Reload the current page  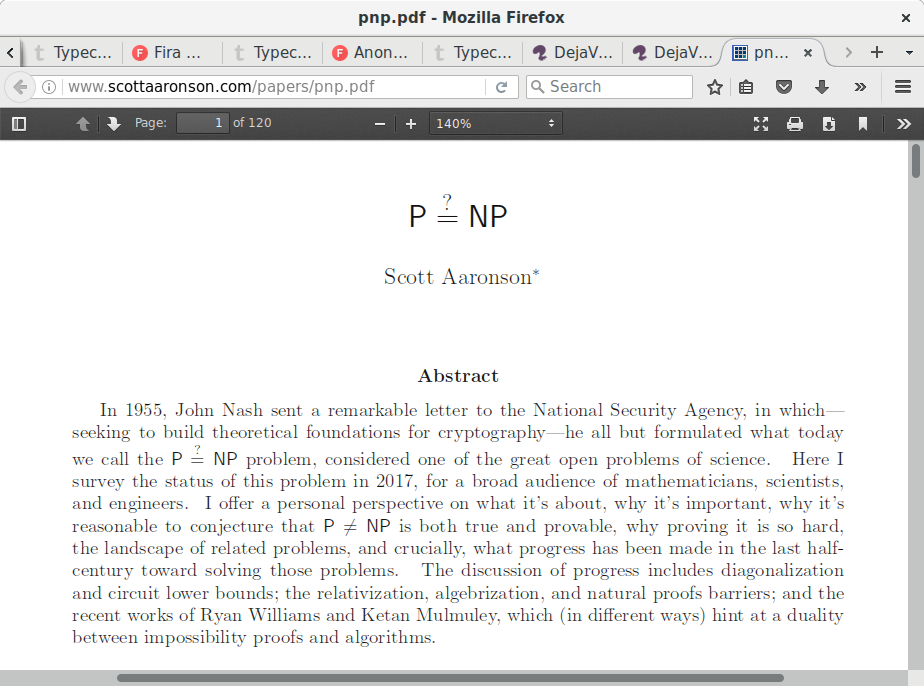click(502, 87)
